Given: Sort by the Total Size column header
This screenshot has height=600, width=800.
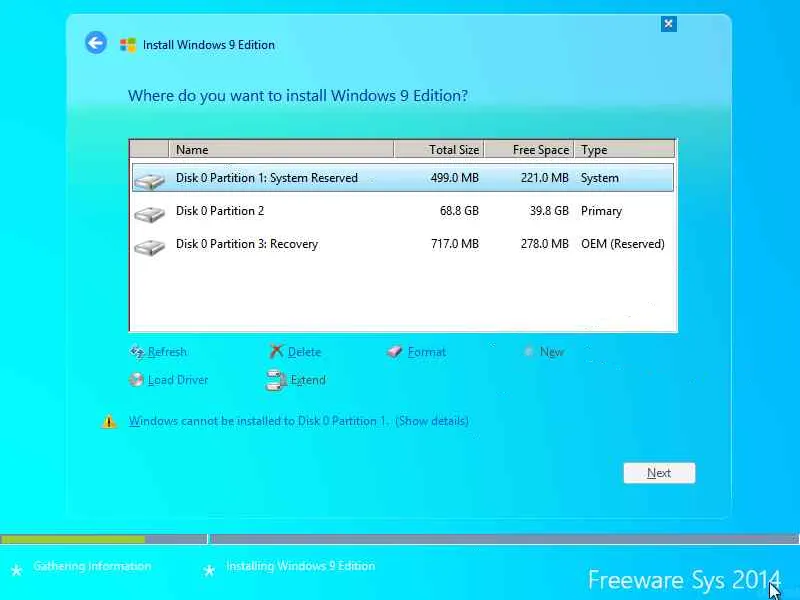Looking at the screenshot, I should [x=439, y=149].
